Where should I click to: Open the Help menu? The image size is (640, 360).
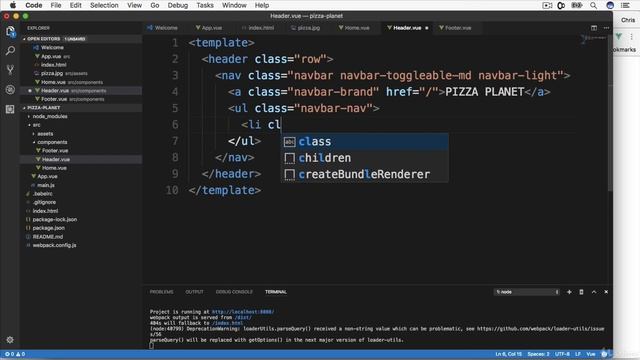(x=262, y=5)
